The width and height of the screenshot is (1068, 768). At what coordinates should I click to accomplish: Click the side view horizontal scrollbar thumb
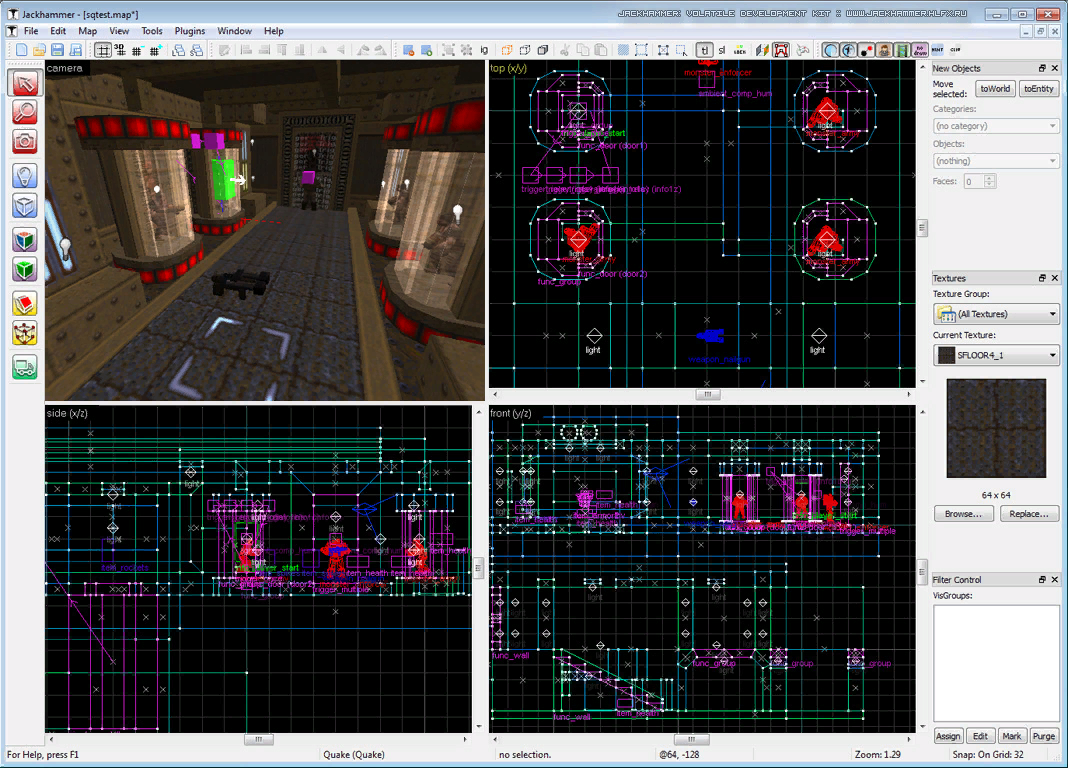pos(259,739)
